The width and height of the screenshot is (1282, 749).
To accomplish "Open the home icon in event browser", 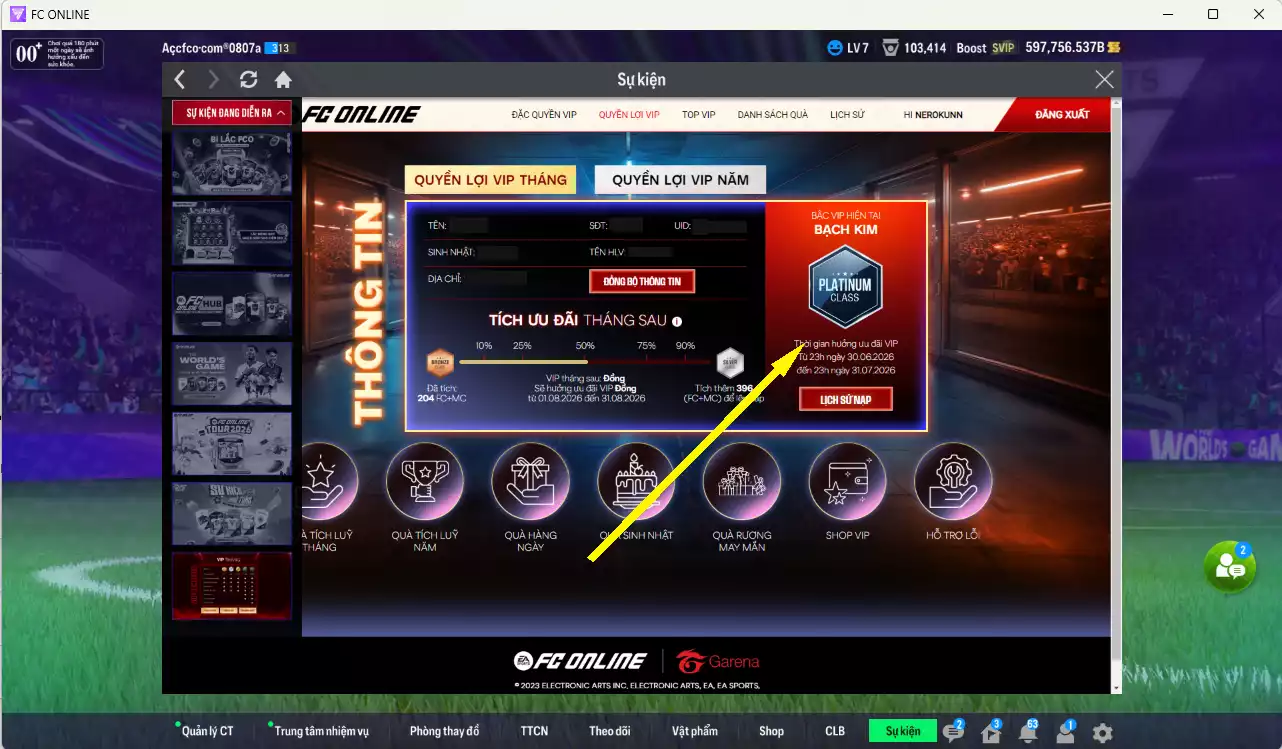I will (283, 80).
